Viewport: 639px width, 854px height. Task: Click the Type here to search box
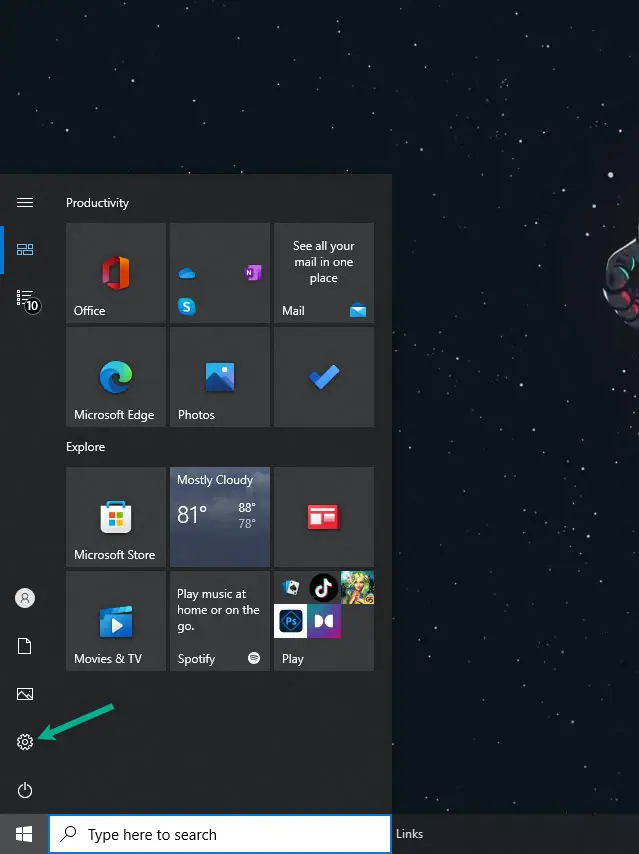[220, 834]
